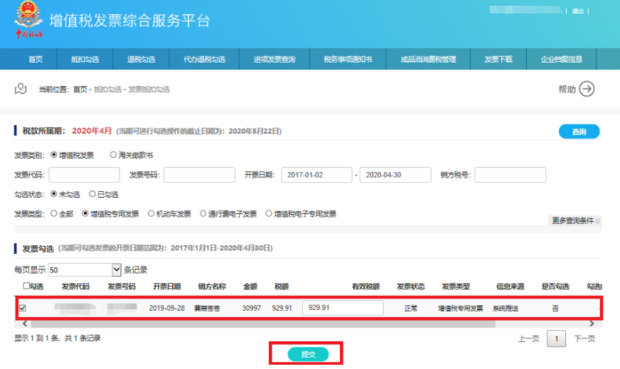Select the 海关缴款书 radio option
This screenshot has width=620, height=369.
coord(113,155)
